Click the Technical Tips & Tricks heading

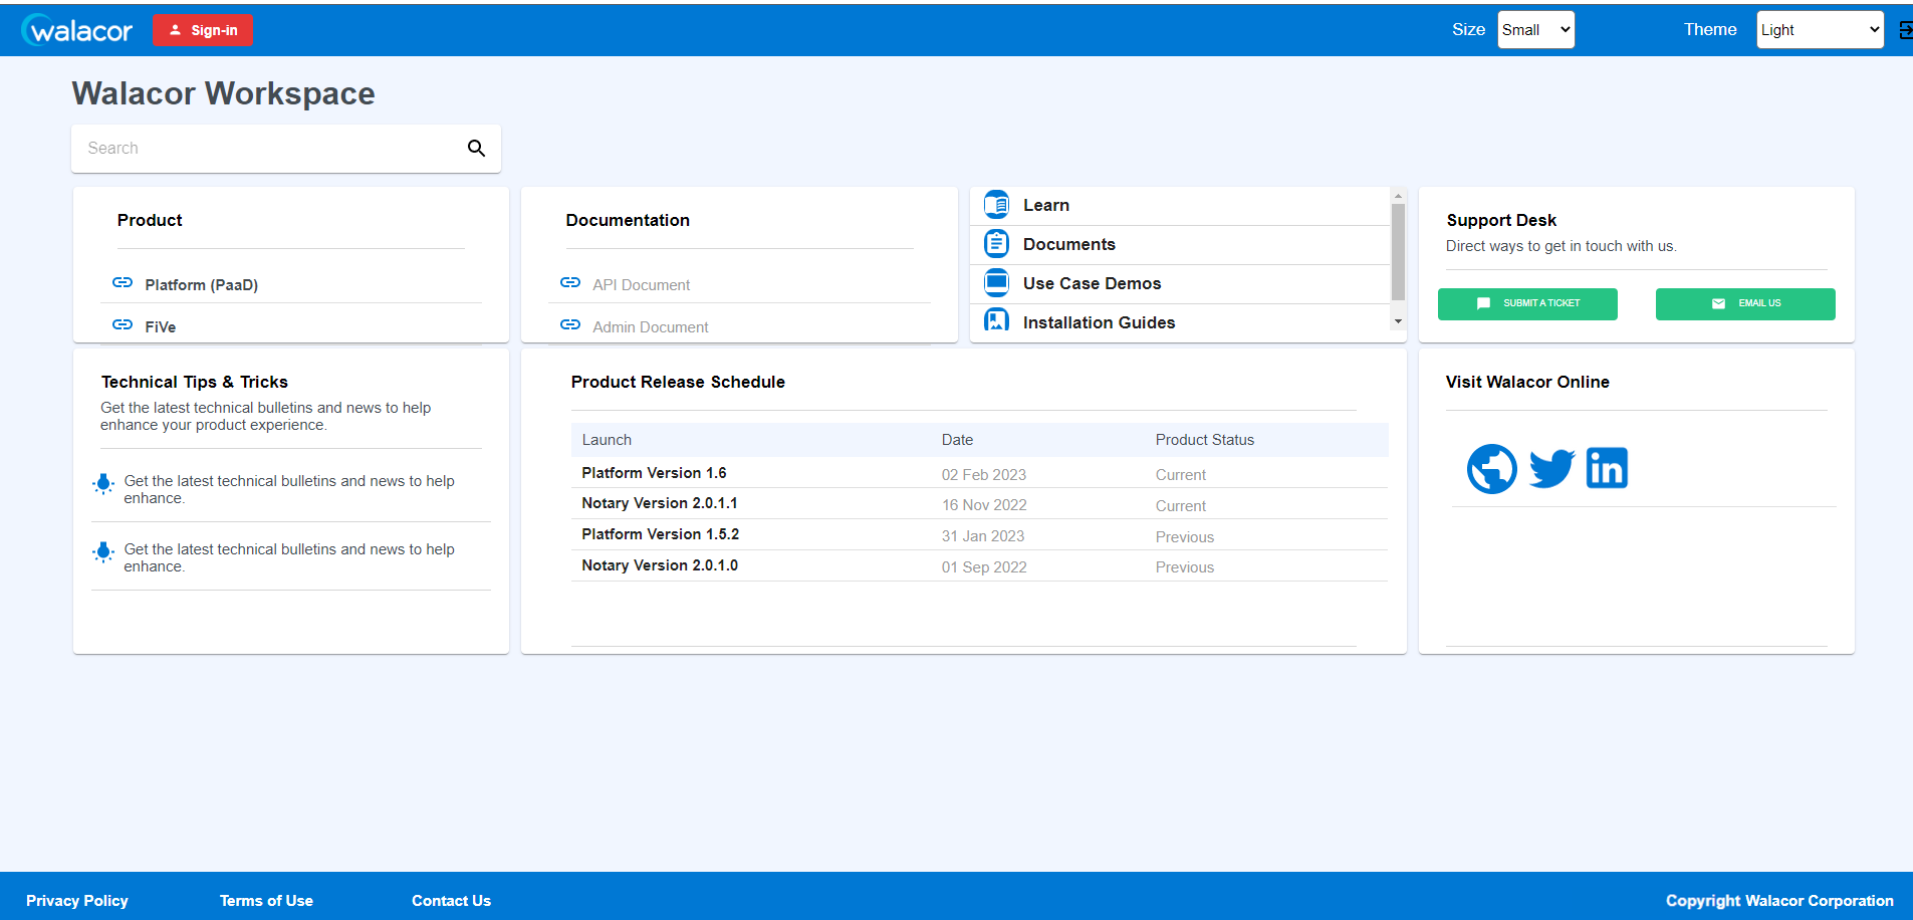click(194, 382)
